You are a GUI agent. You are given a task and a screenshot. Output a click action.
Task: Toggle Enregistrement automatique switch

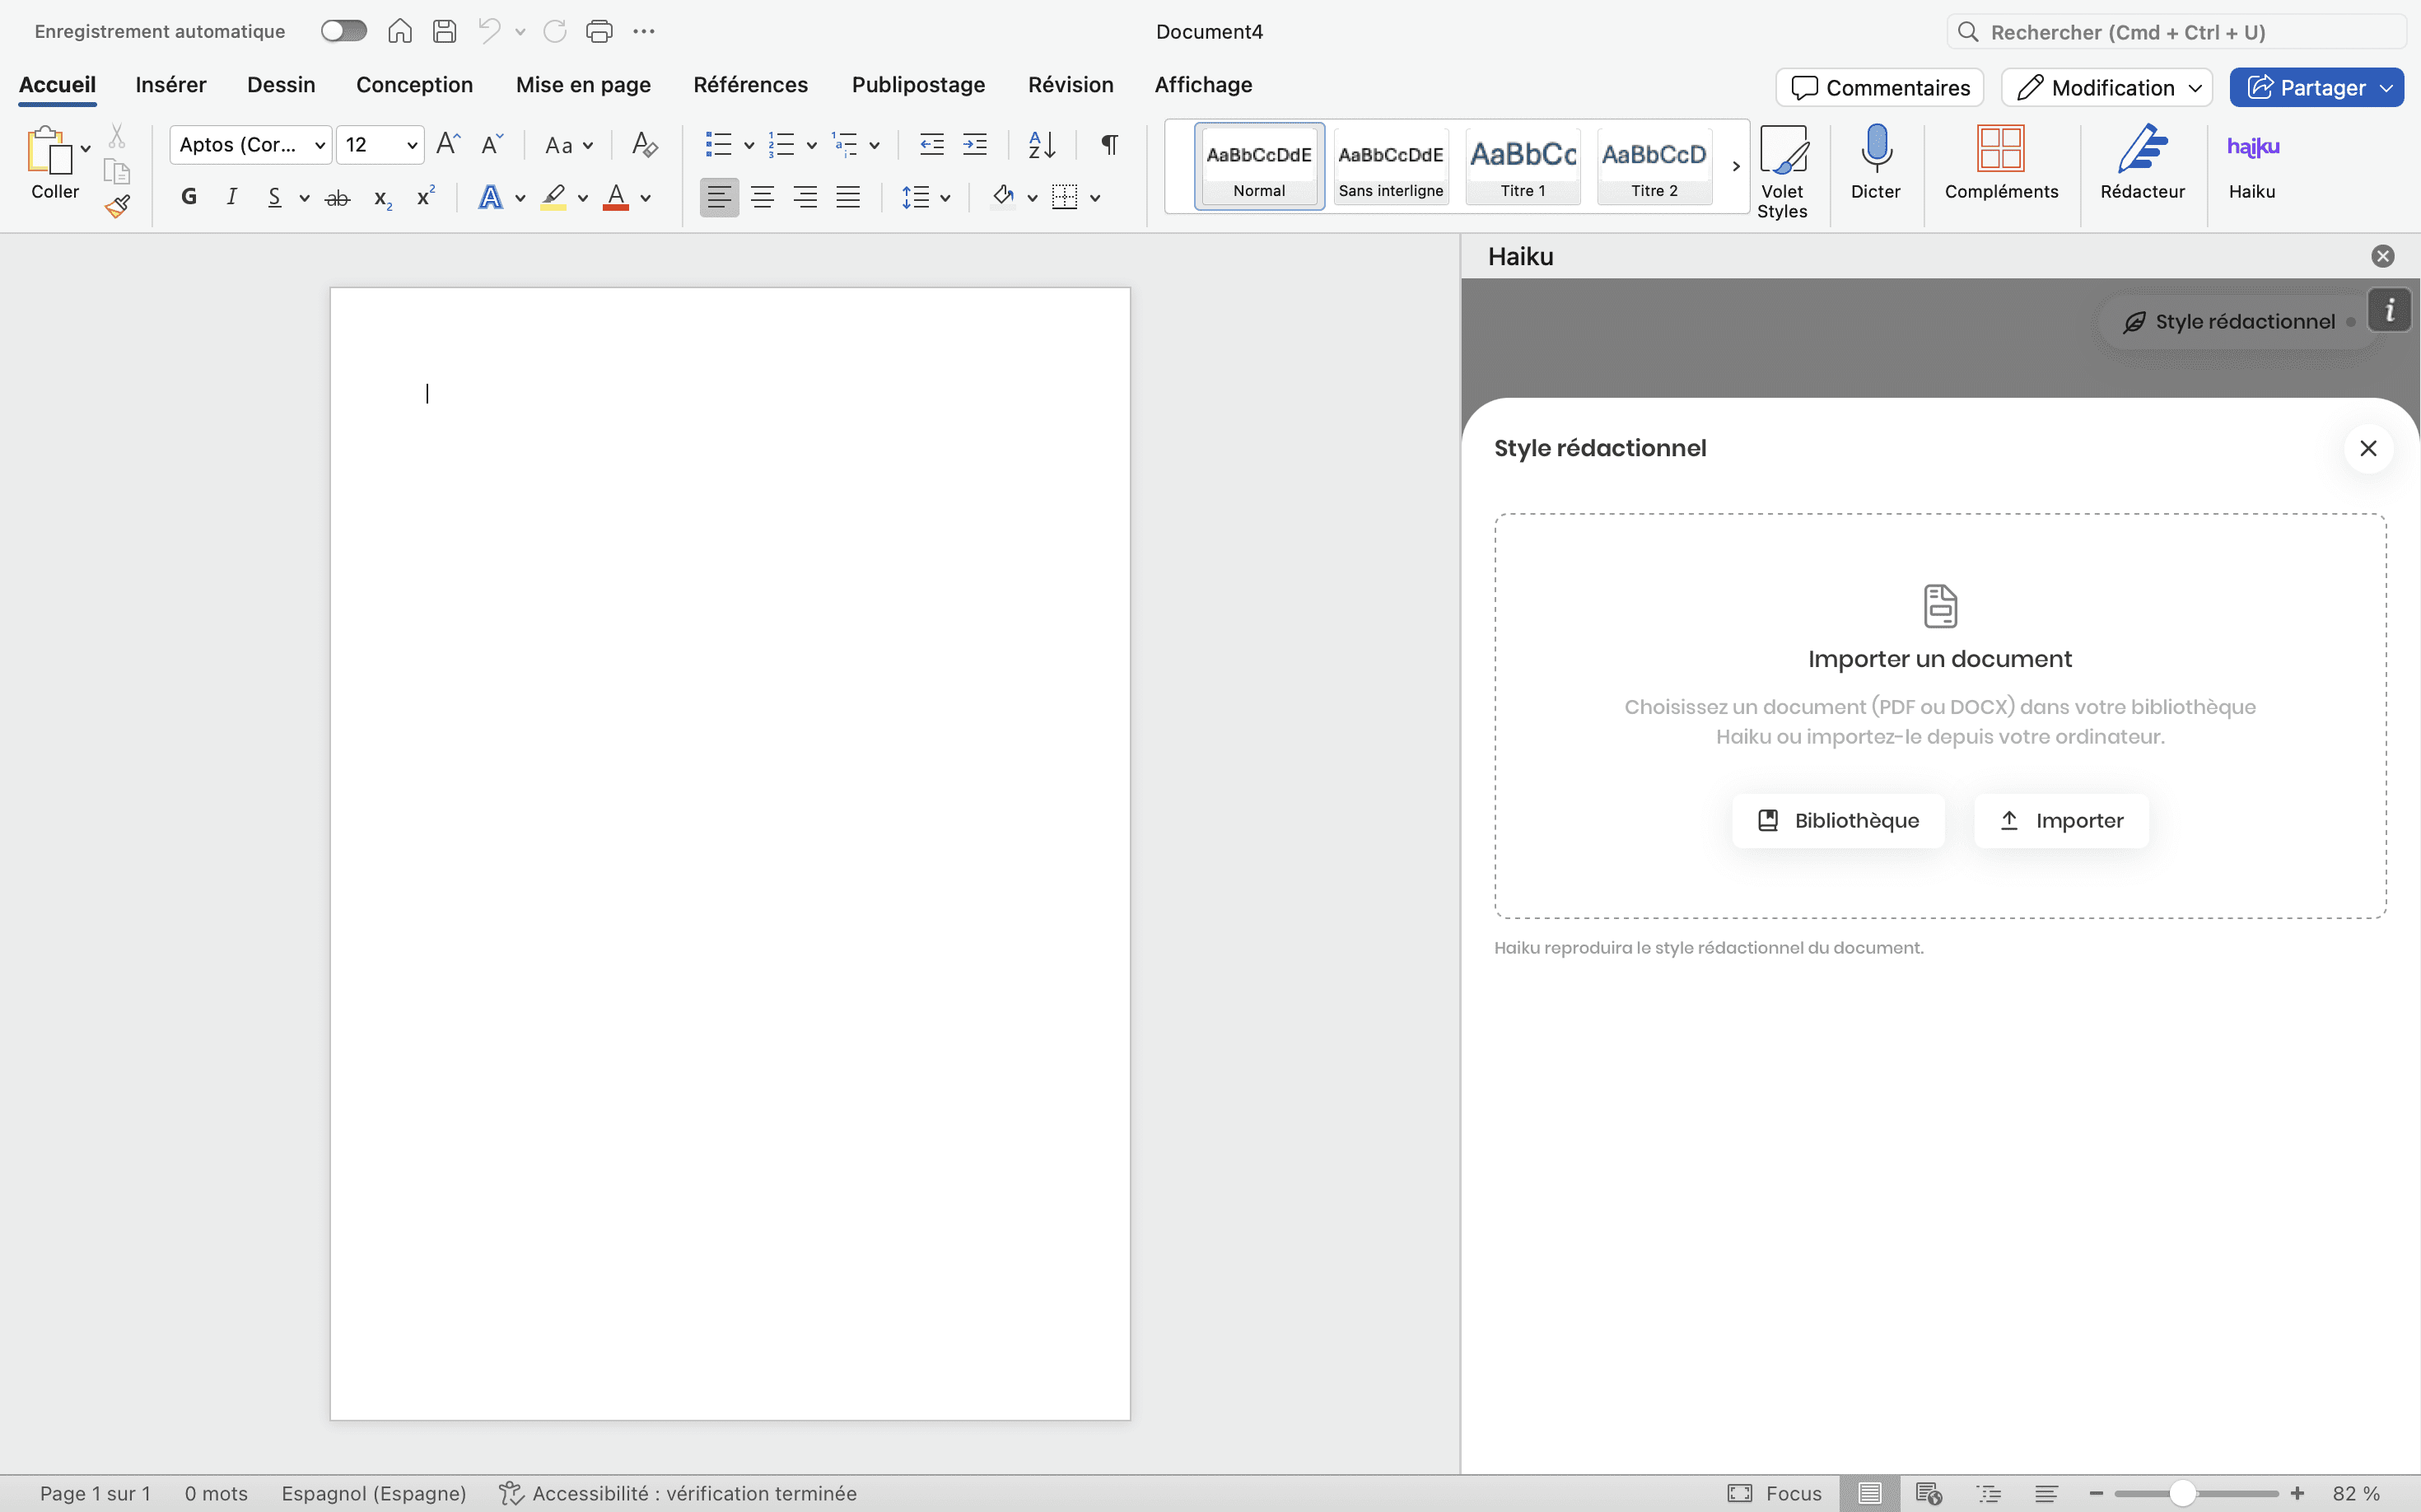343,31
